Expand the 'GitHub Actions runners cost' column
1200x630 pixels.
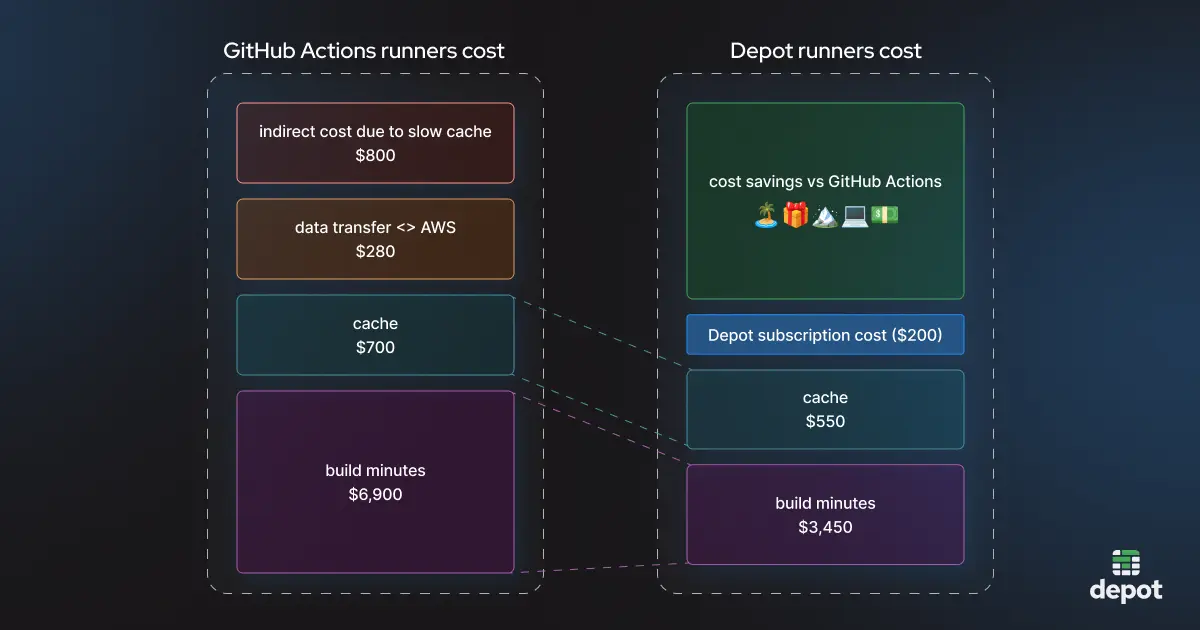coord(375,330)
